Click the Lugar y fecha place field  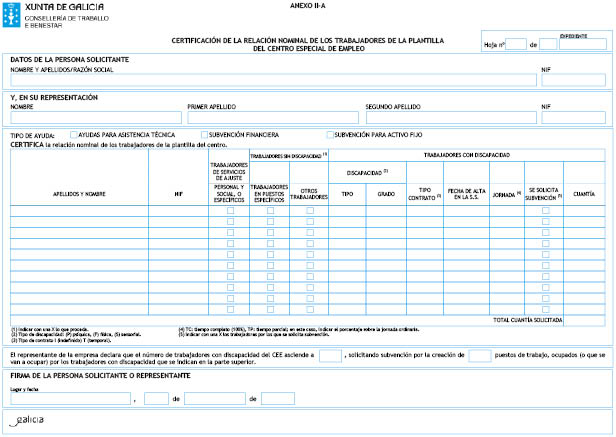(x=70, y=398)
